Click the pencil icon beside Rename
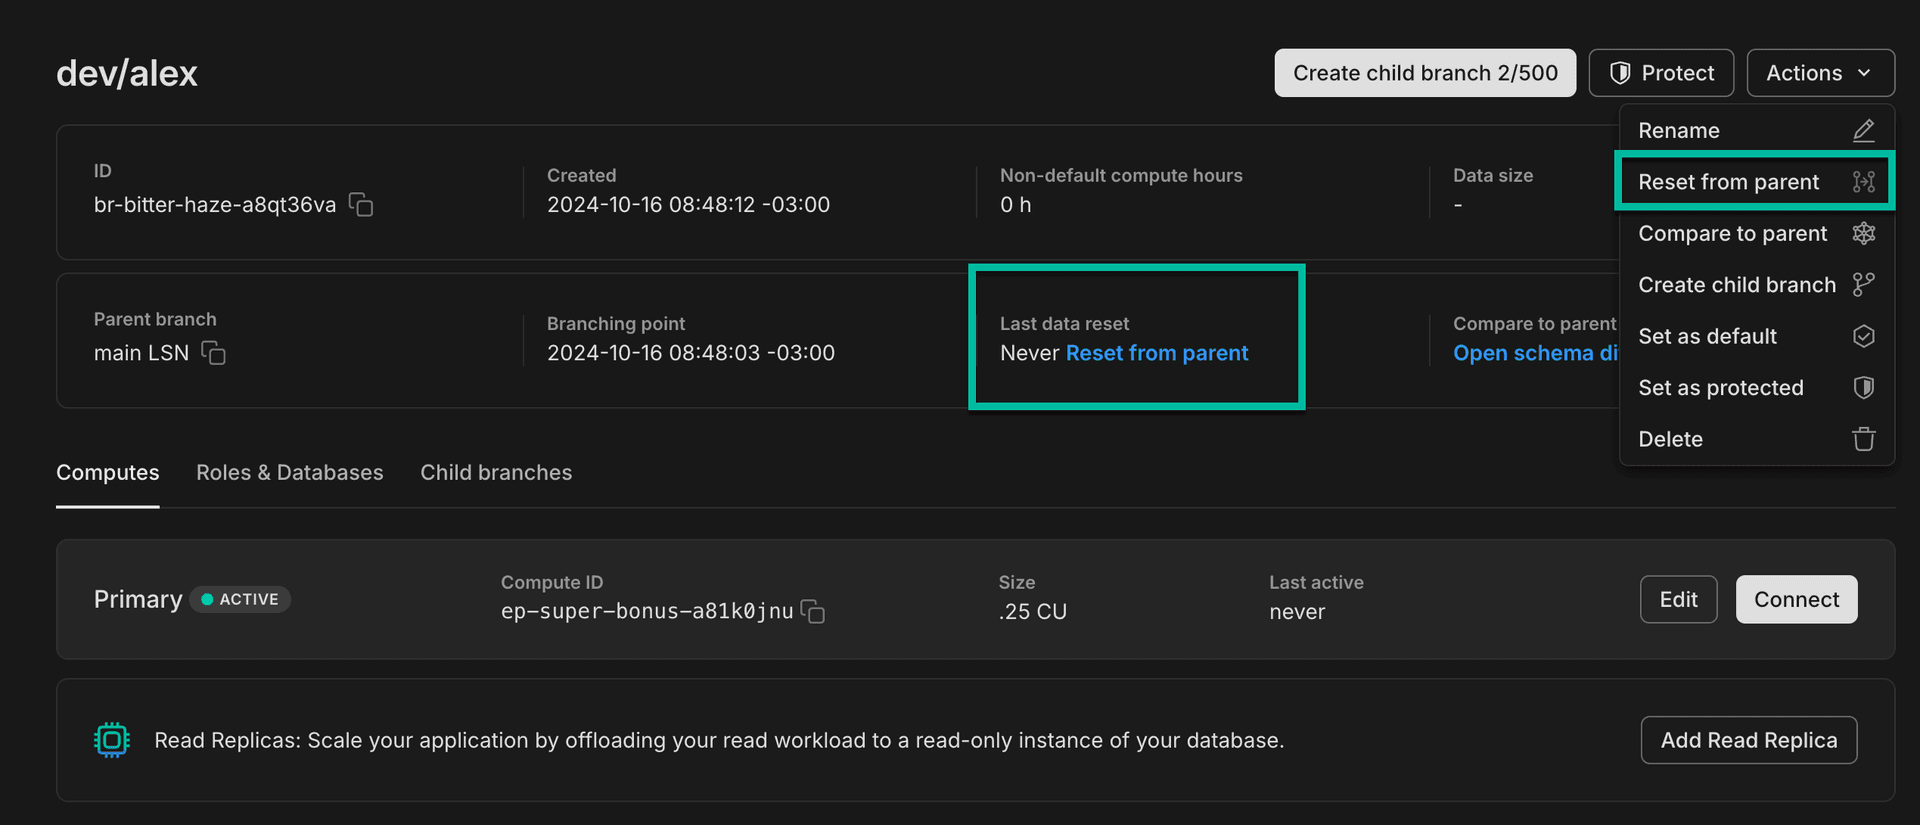The width and height of the screenshot is (1920, 825). (1863, 131)
